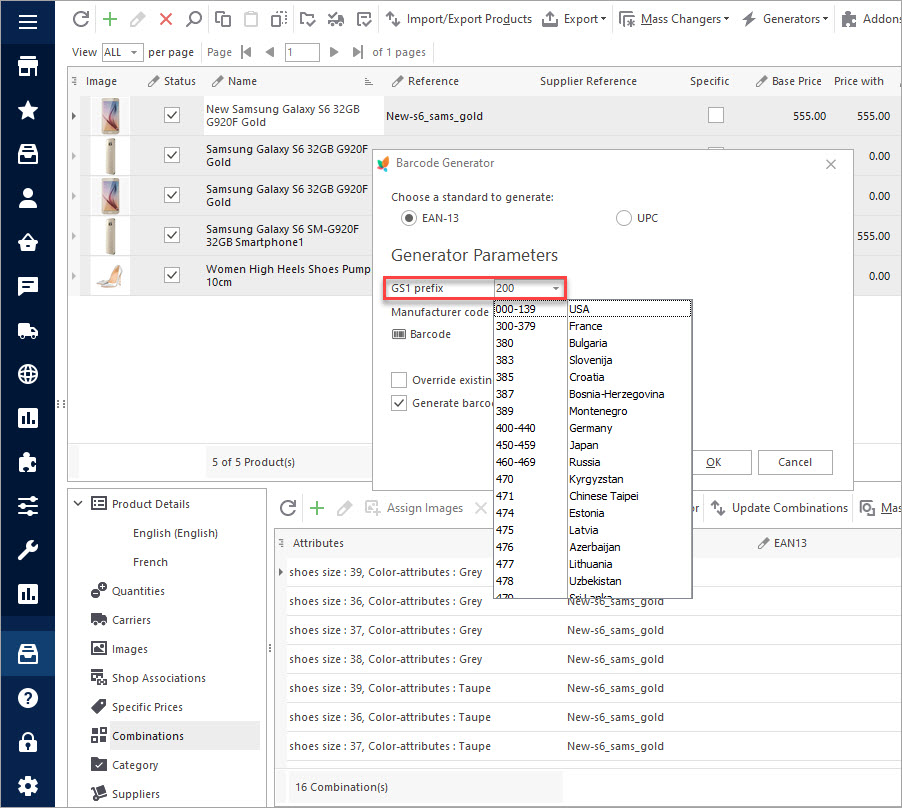
Task: Tick the Override existing checkbox
Action: 399,380
